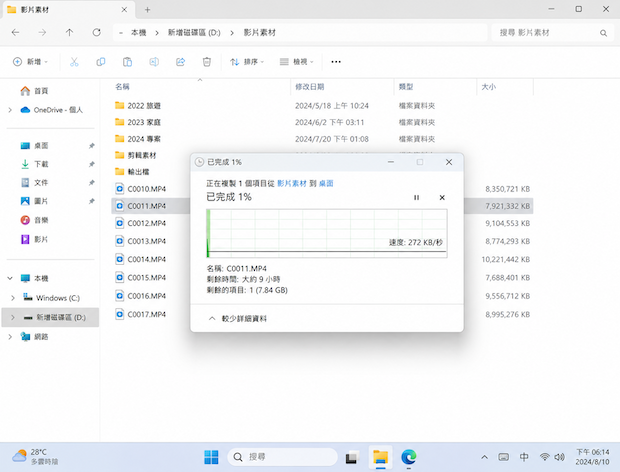Cancel the copy with the X beside pause
This screenshot has width=620, height=472.
coord(442,197)
